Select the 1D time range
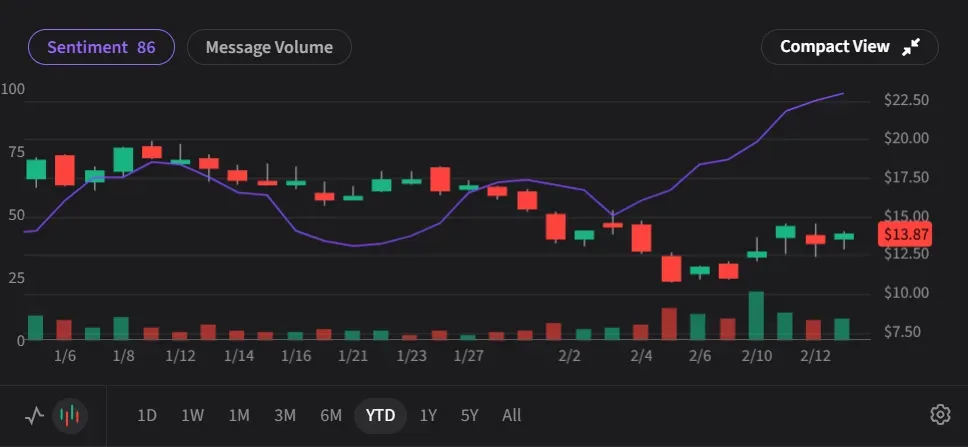Viewport: 968px width, 447px height. pyautogui.click(x=147, y=415)
